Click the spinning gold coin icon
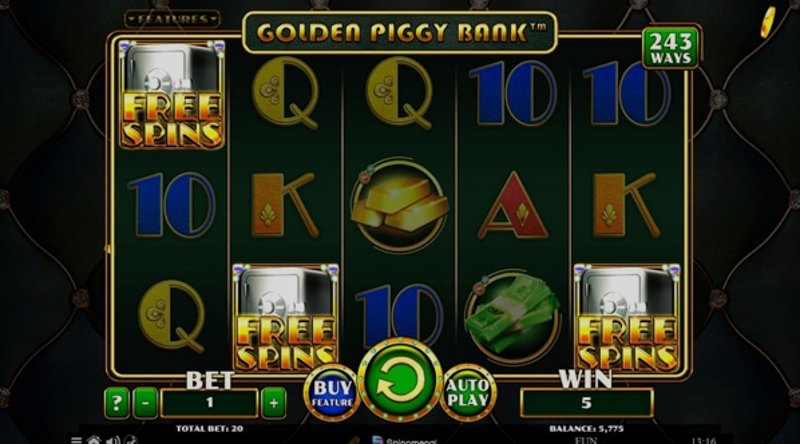 click(768, 23)
